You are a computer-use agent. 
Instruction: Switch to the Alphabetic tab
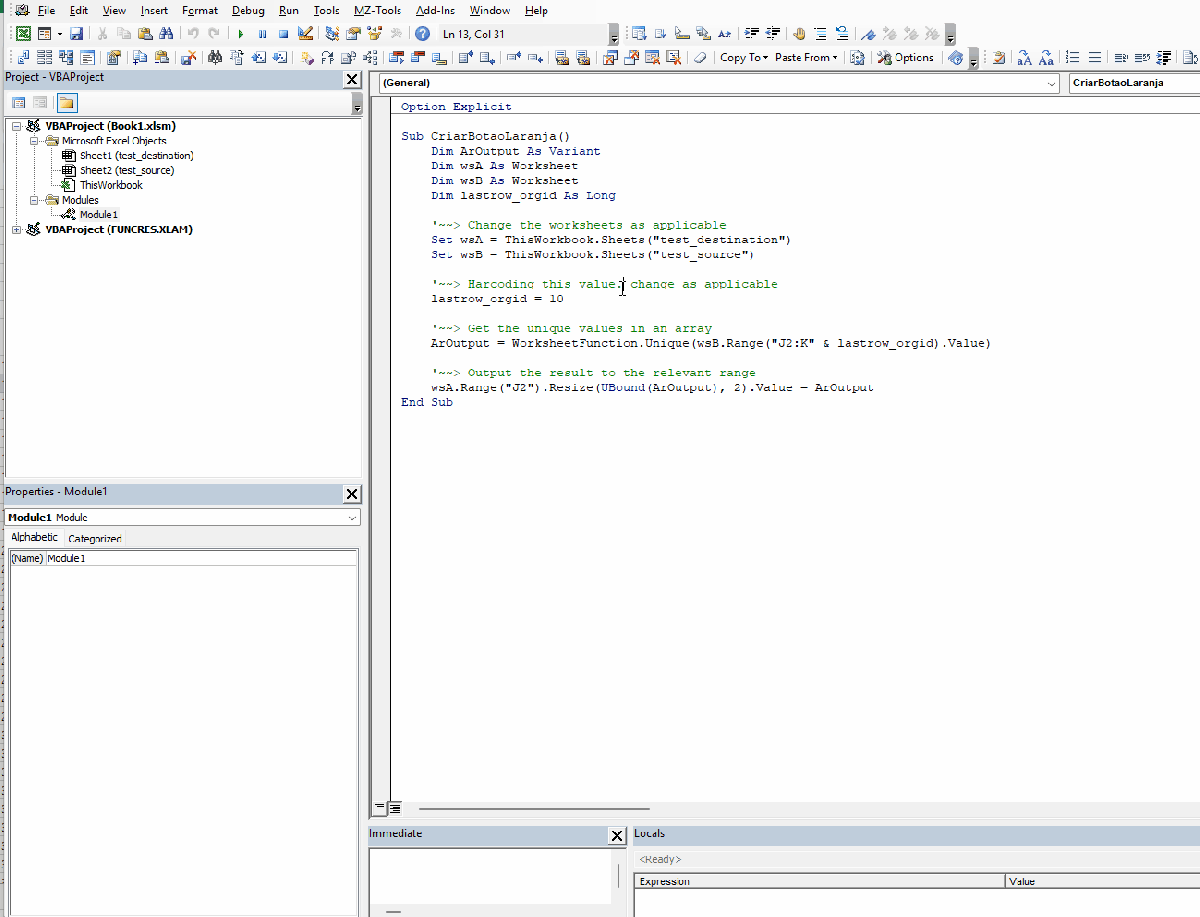[35, 537]
